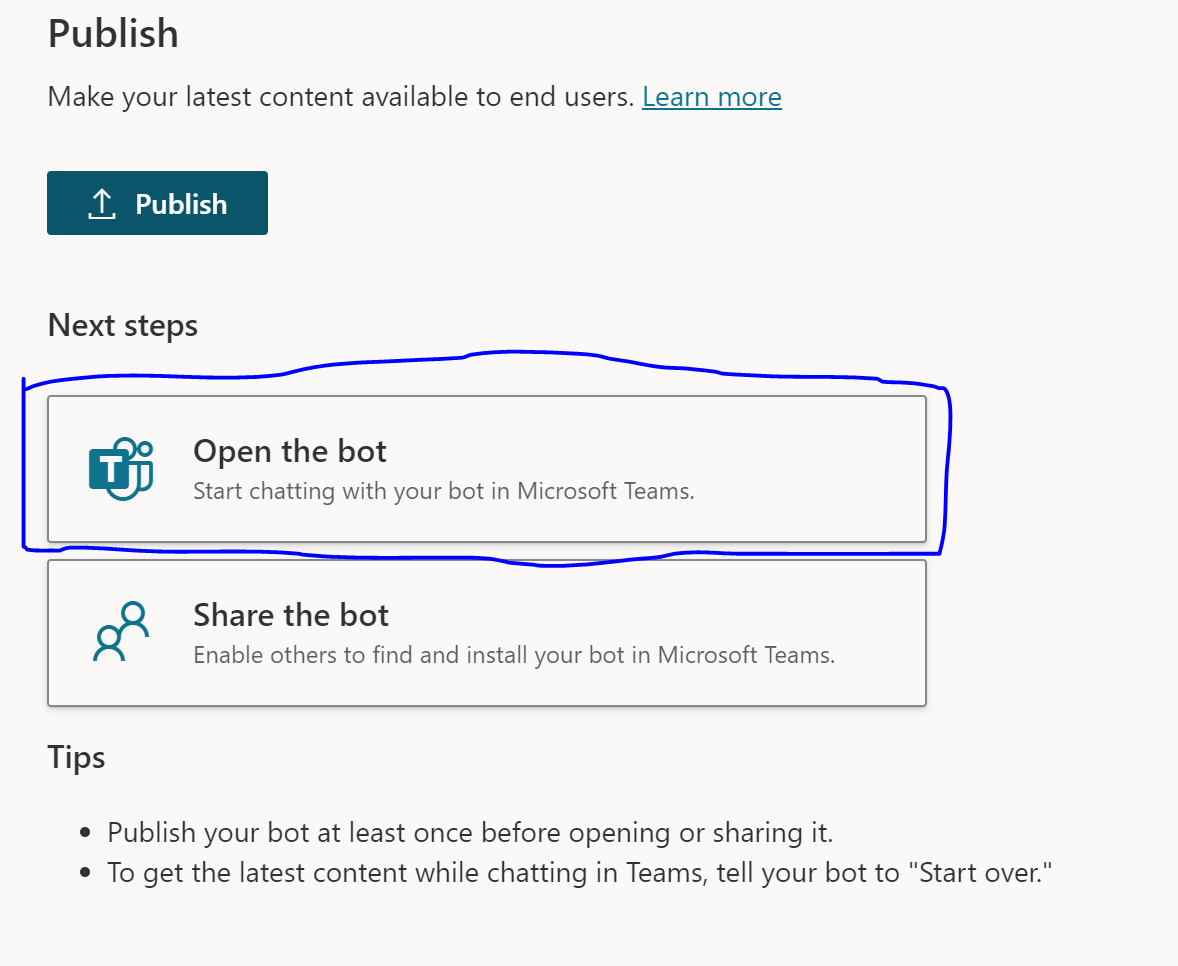1178x966 pixels.
Task: Click the Microsoft Teams logo icon
Action: click(x=121, y=468)
